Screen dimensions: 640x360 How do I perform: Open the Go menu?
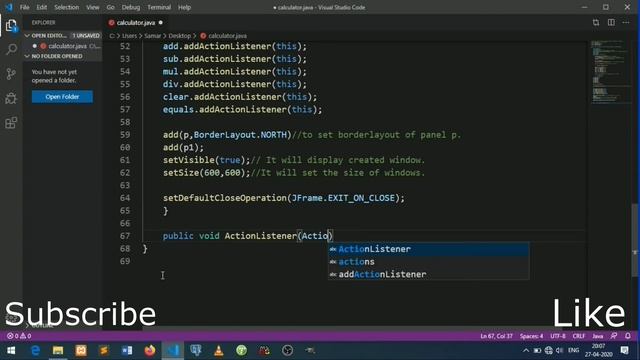110,7
